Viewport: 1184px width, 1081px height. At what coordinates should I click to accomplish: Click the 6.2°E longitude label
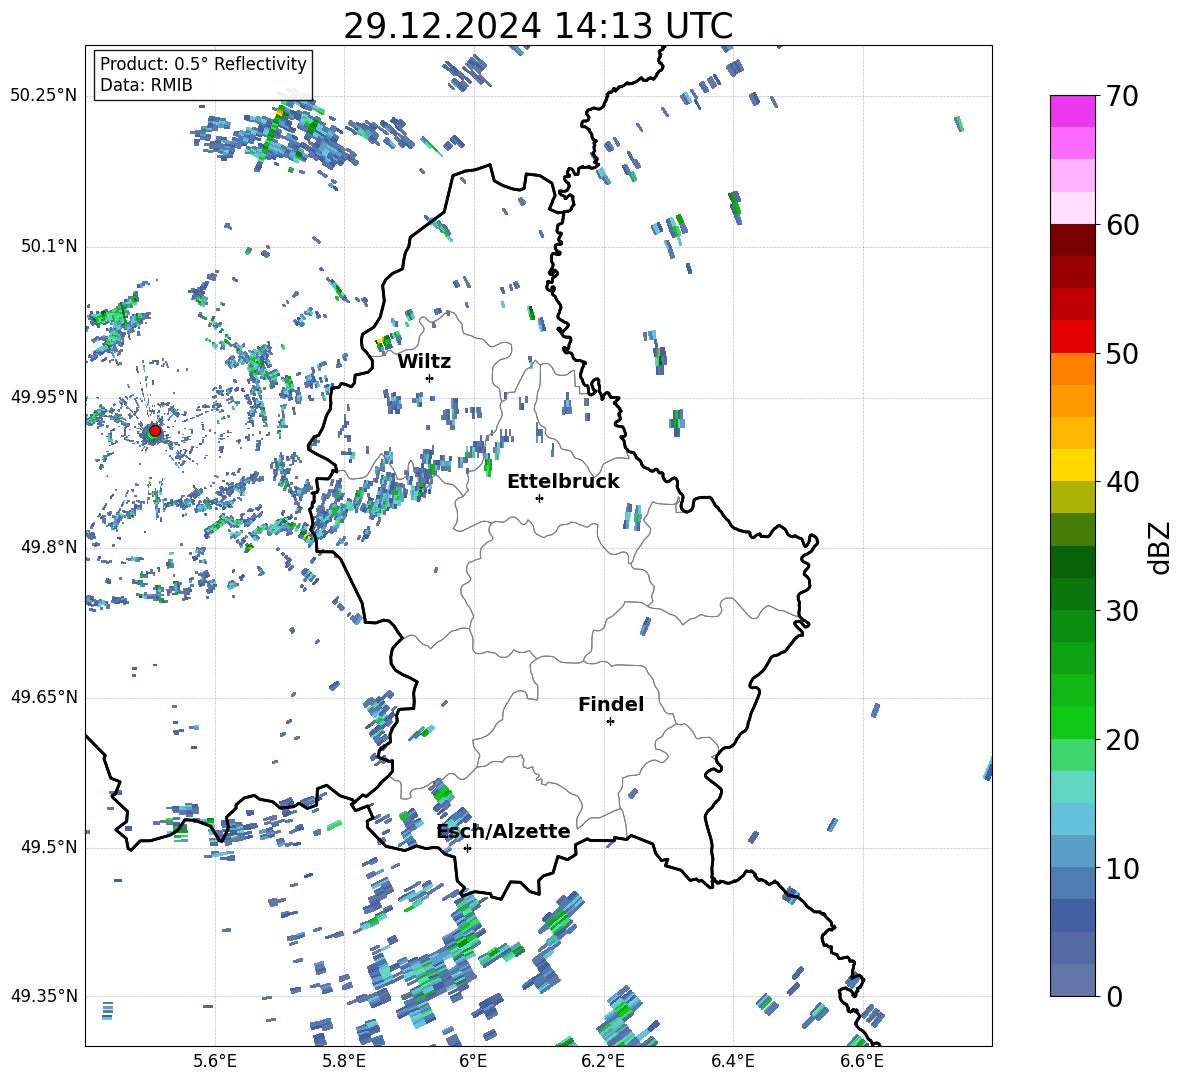(x=603, y=1061)
